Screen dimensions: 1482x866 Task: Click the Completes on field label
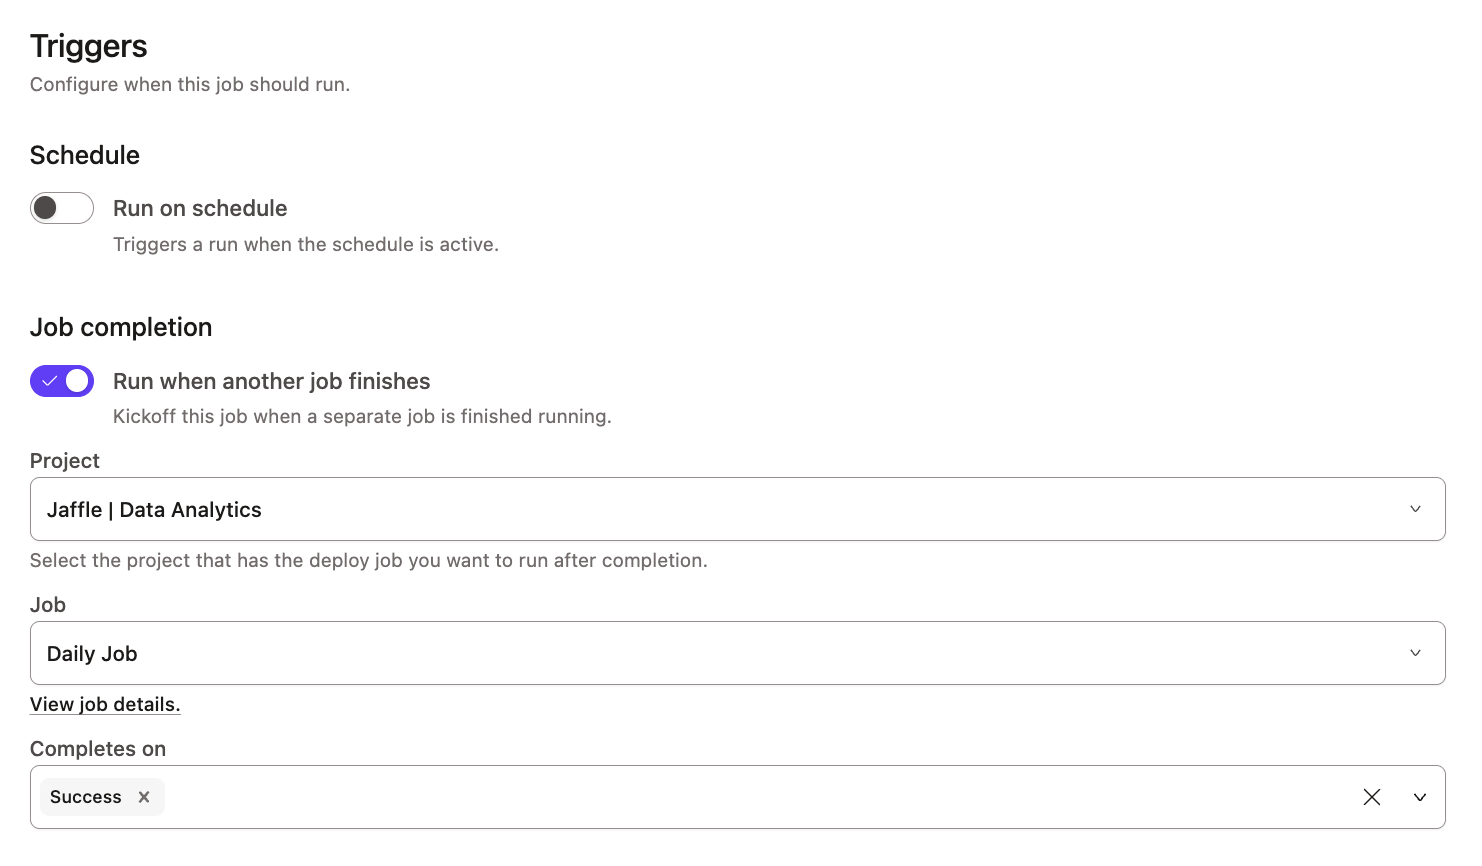[x=98, y=749]
